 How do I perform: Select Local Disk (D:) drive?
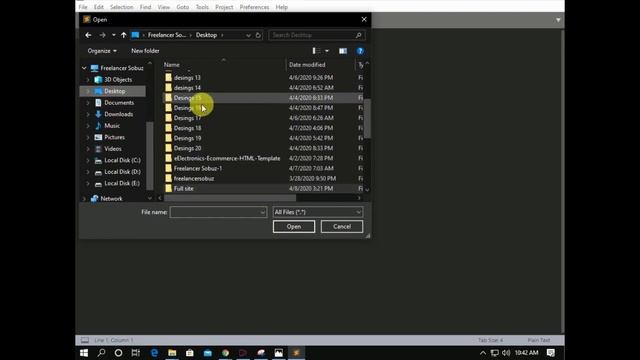pos(122,172)
